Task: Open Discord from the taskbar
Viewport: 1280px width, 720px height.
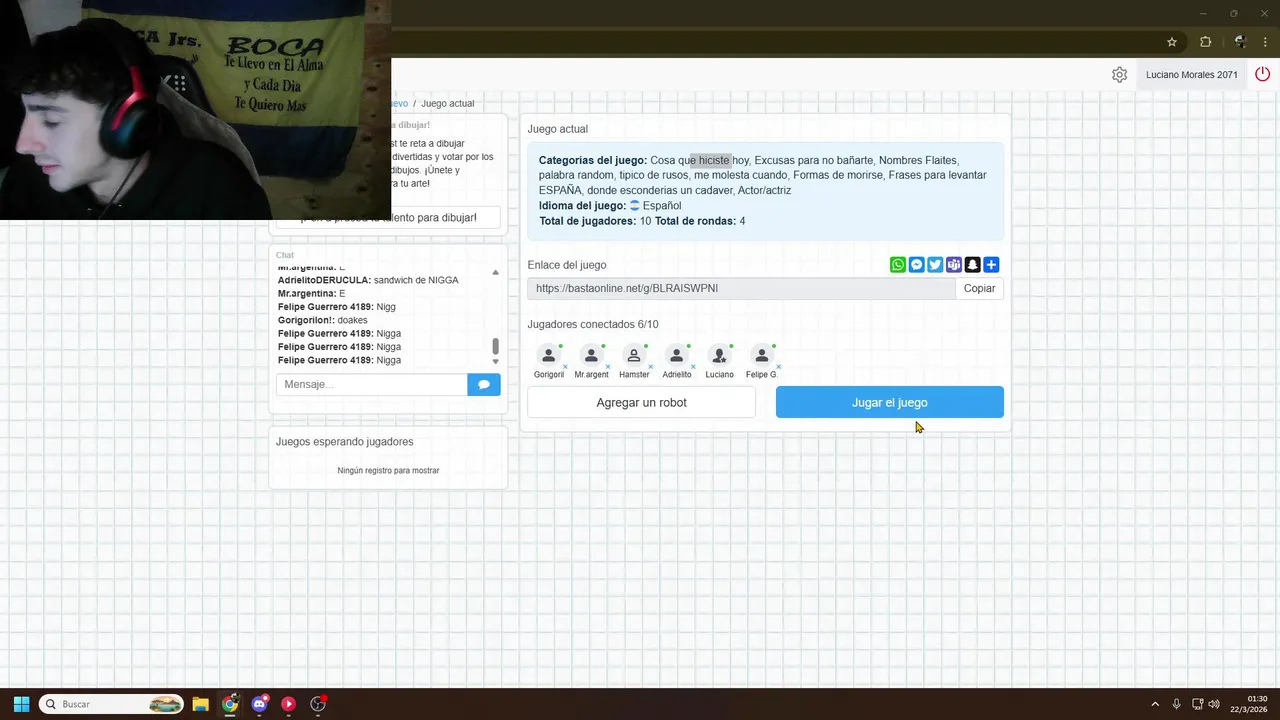Action: coord(260,704)
